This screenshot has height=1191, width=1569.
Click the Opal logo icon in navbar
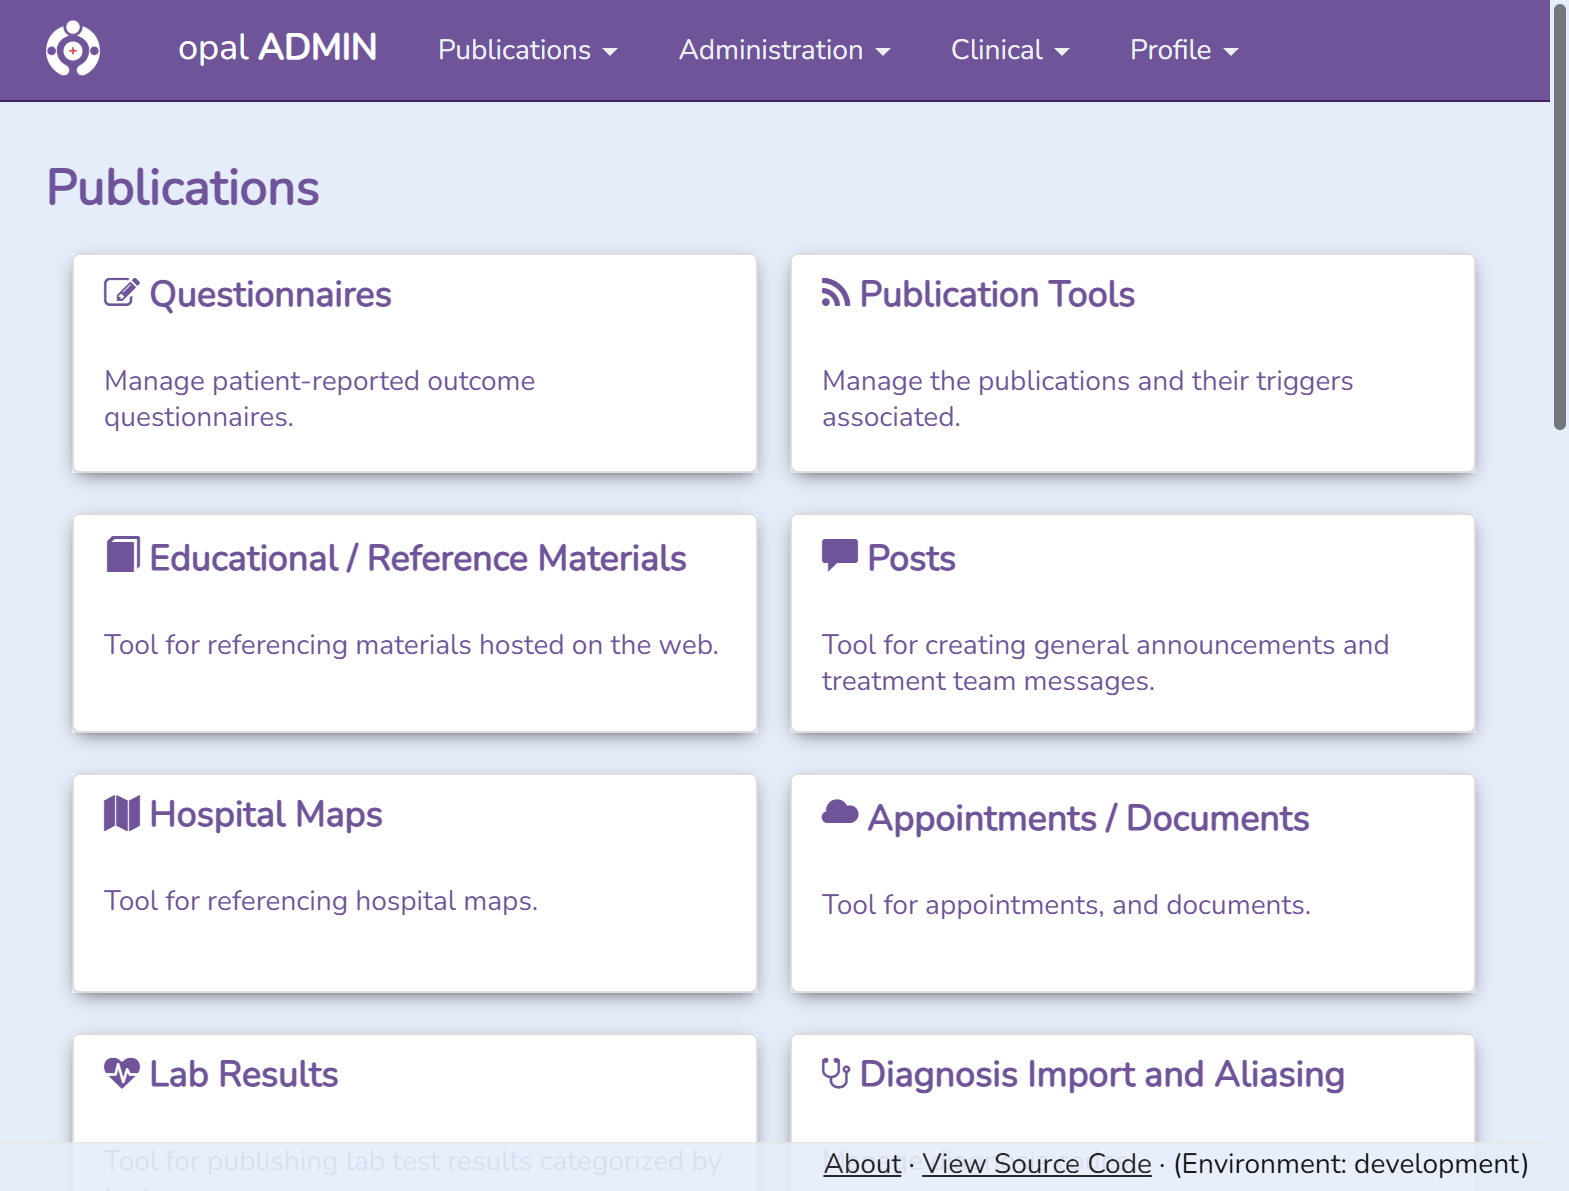73,49
